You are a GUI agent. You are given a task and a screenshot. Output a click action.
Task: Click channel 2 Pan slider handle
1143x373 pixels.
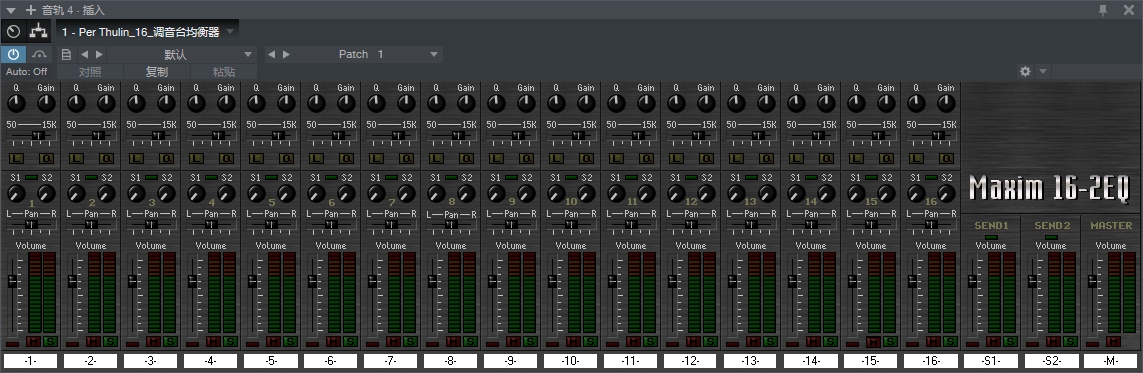91,225
